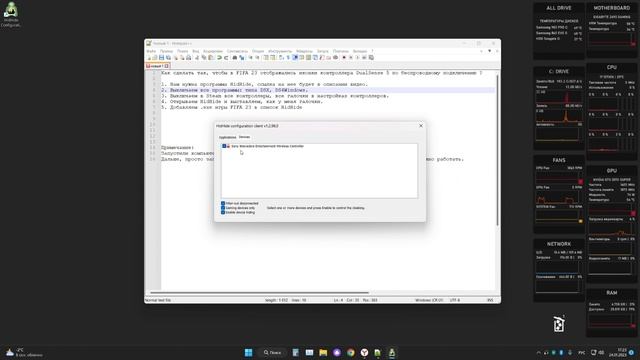640x360 pixels.
Task: Open Notepad++ Макросы menu
Action: pos(304,51)
